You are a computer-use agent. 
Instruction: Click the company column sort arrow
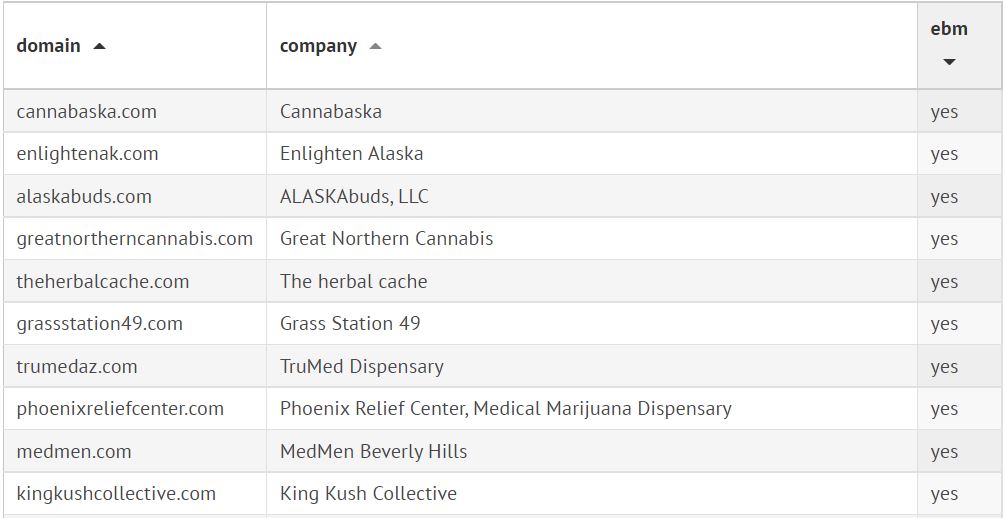coord(375,46)
